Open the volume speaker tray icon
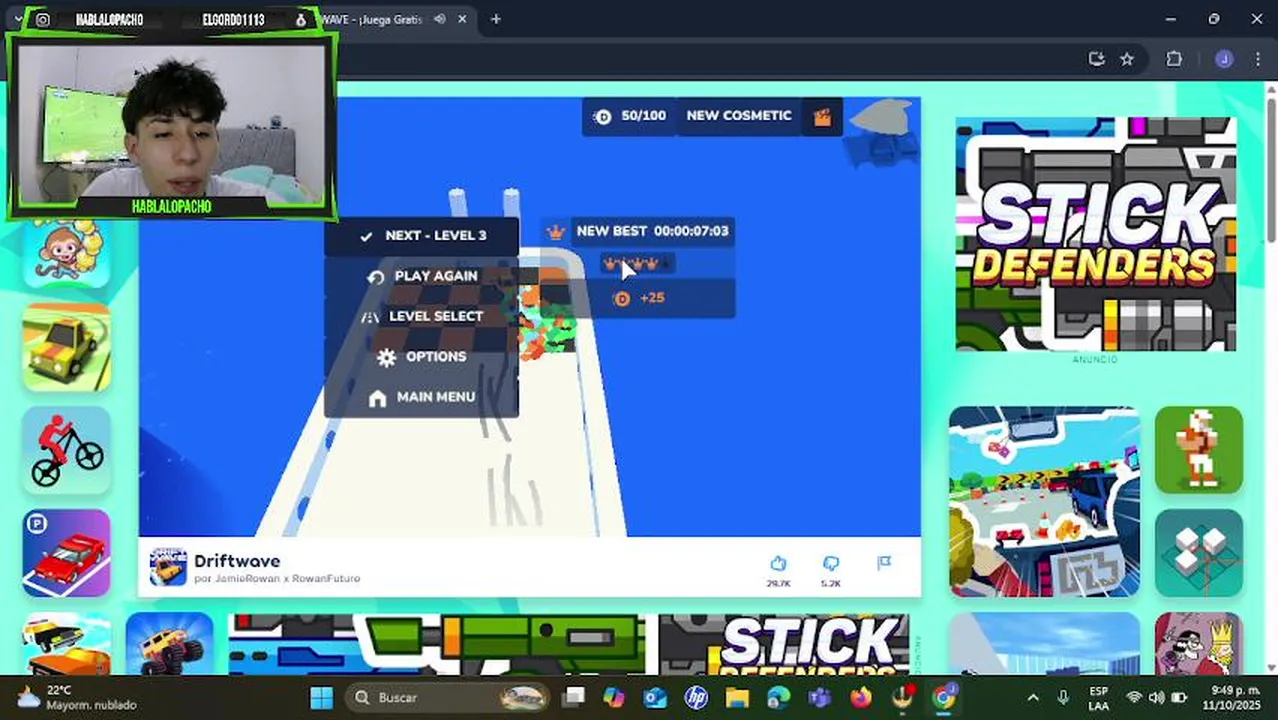The image size is (1278, 720). coord(1156,697)
